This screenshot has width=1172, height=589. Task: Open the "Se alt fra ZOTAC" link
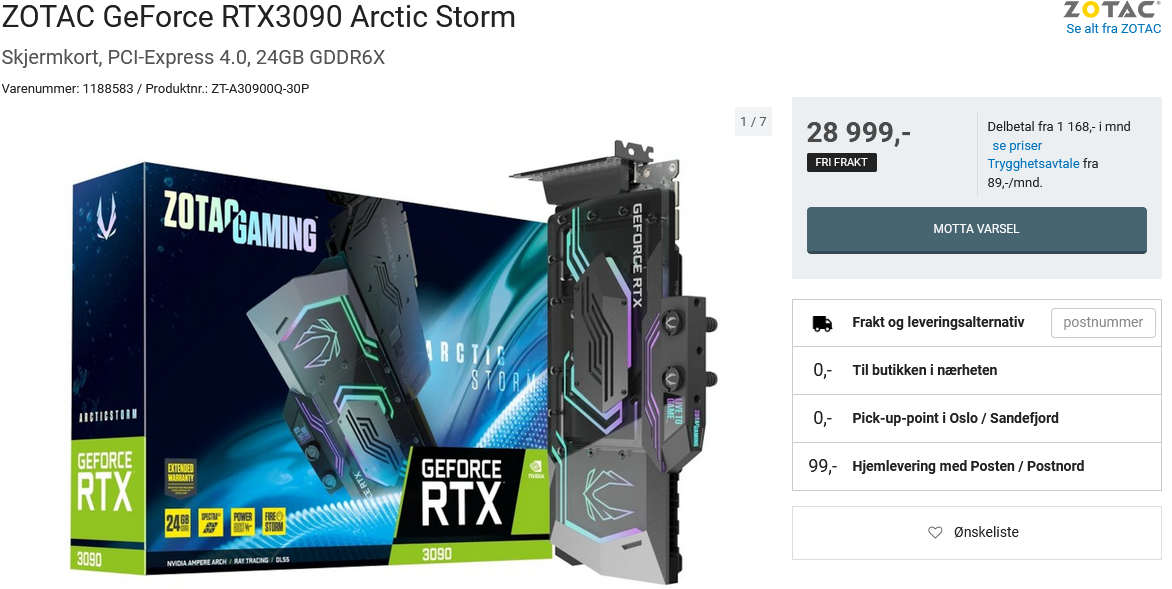tap(1113, 29)
